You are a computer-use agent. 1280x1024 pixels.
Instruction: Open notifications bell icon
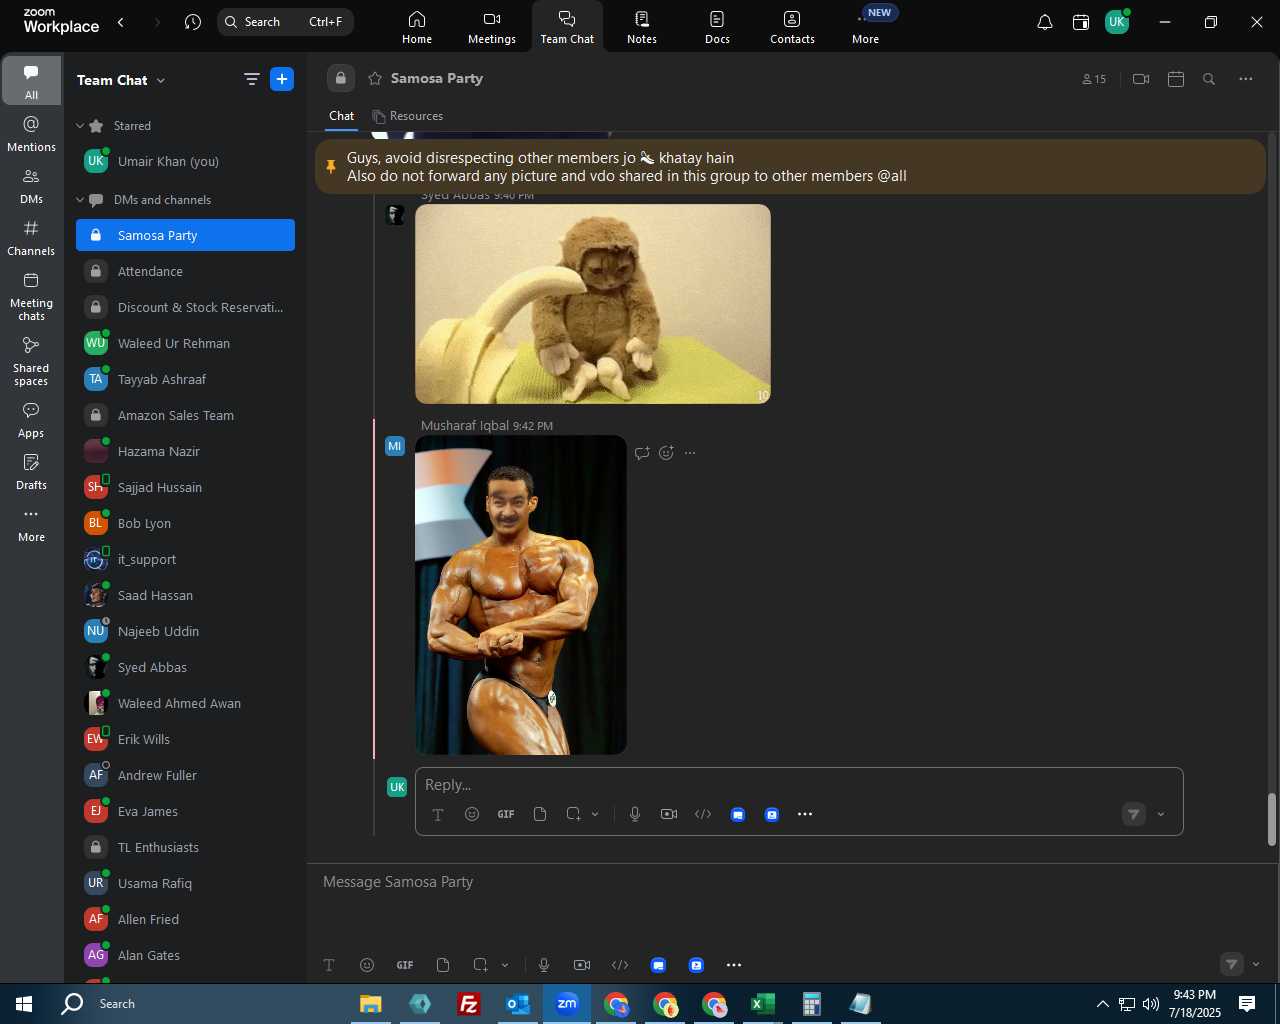(1045, 22)
